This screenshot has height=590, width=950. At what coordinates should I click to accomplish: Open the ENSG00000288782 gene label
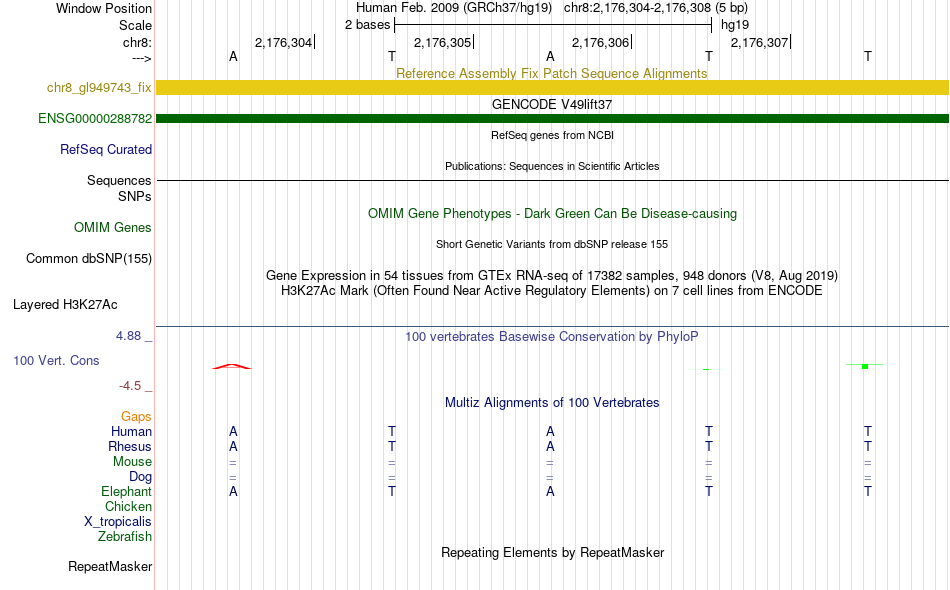pyautogui.click(x=95, y=119)
